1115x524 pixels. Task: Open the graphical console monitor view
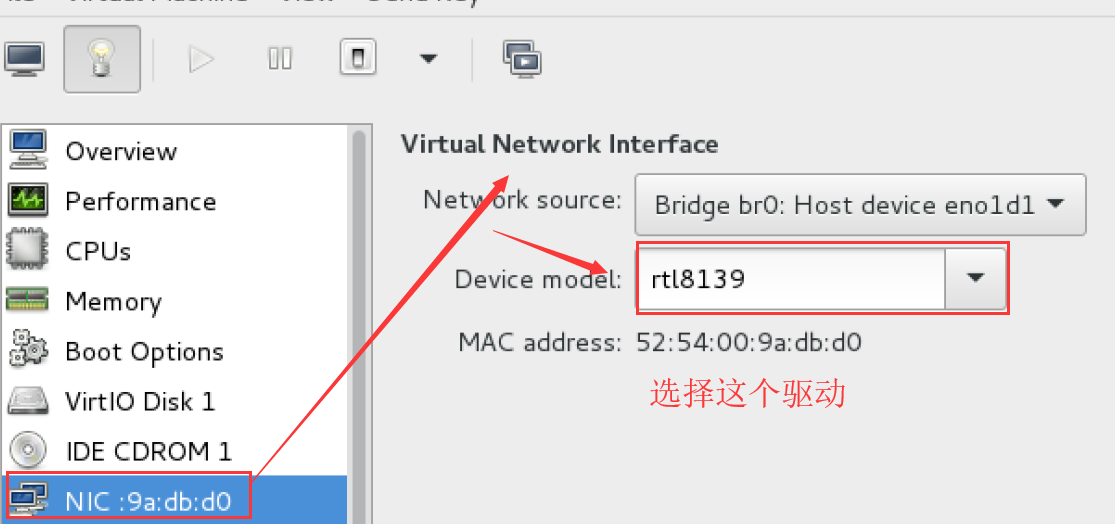click(x=24, y=59)
